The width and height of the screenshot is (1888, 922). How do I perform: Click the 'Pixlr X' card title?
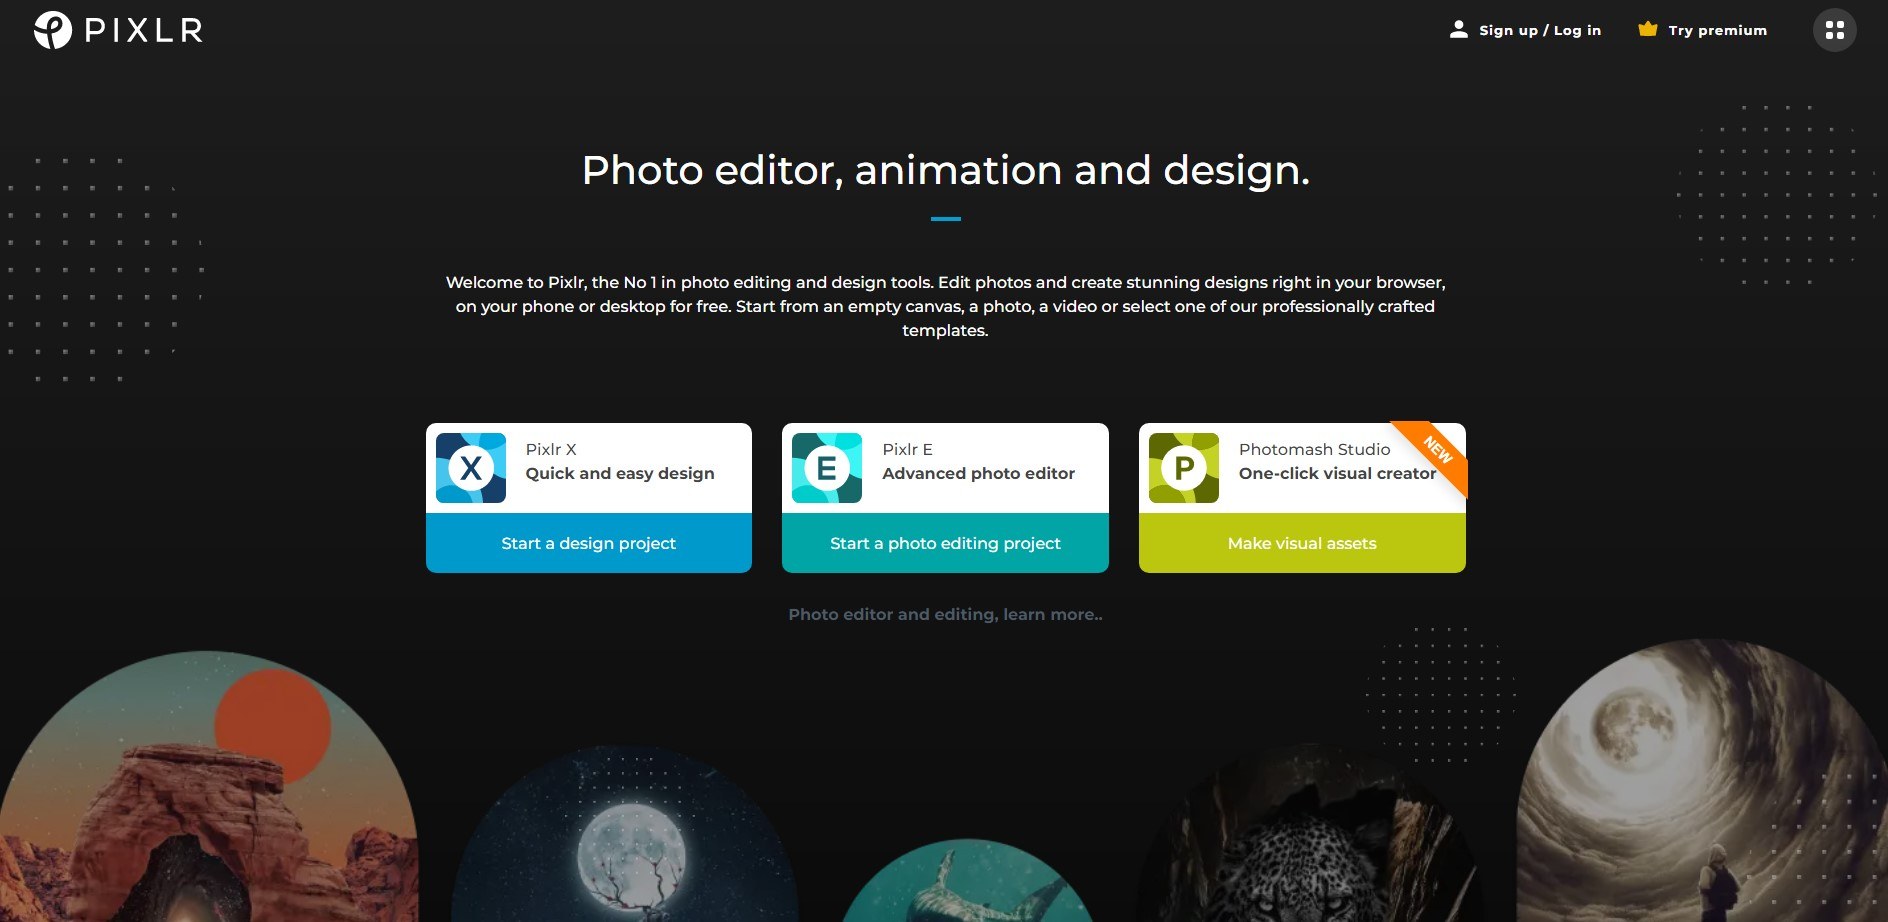[x=551, y=449]
